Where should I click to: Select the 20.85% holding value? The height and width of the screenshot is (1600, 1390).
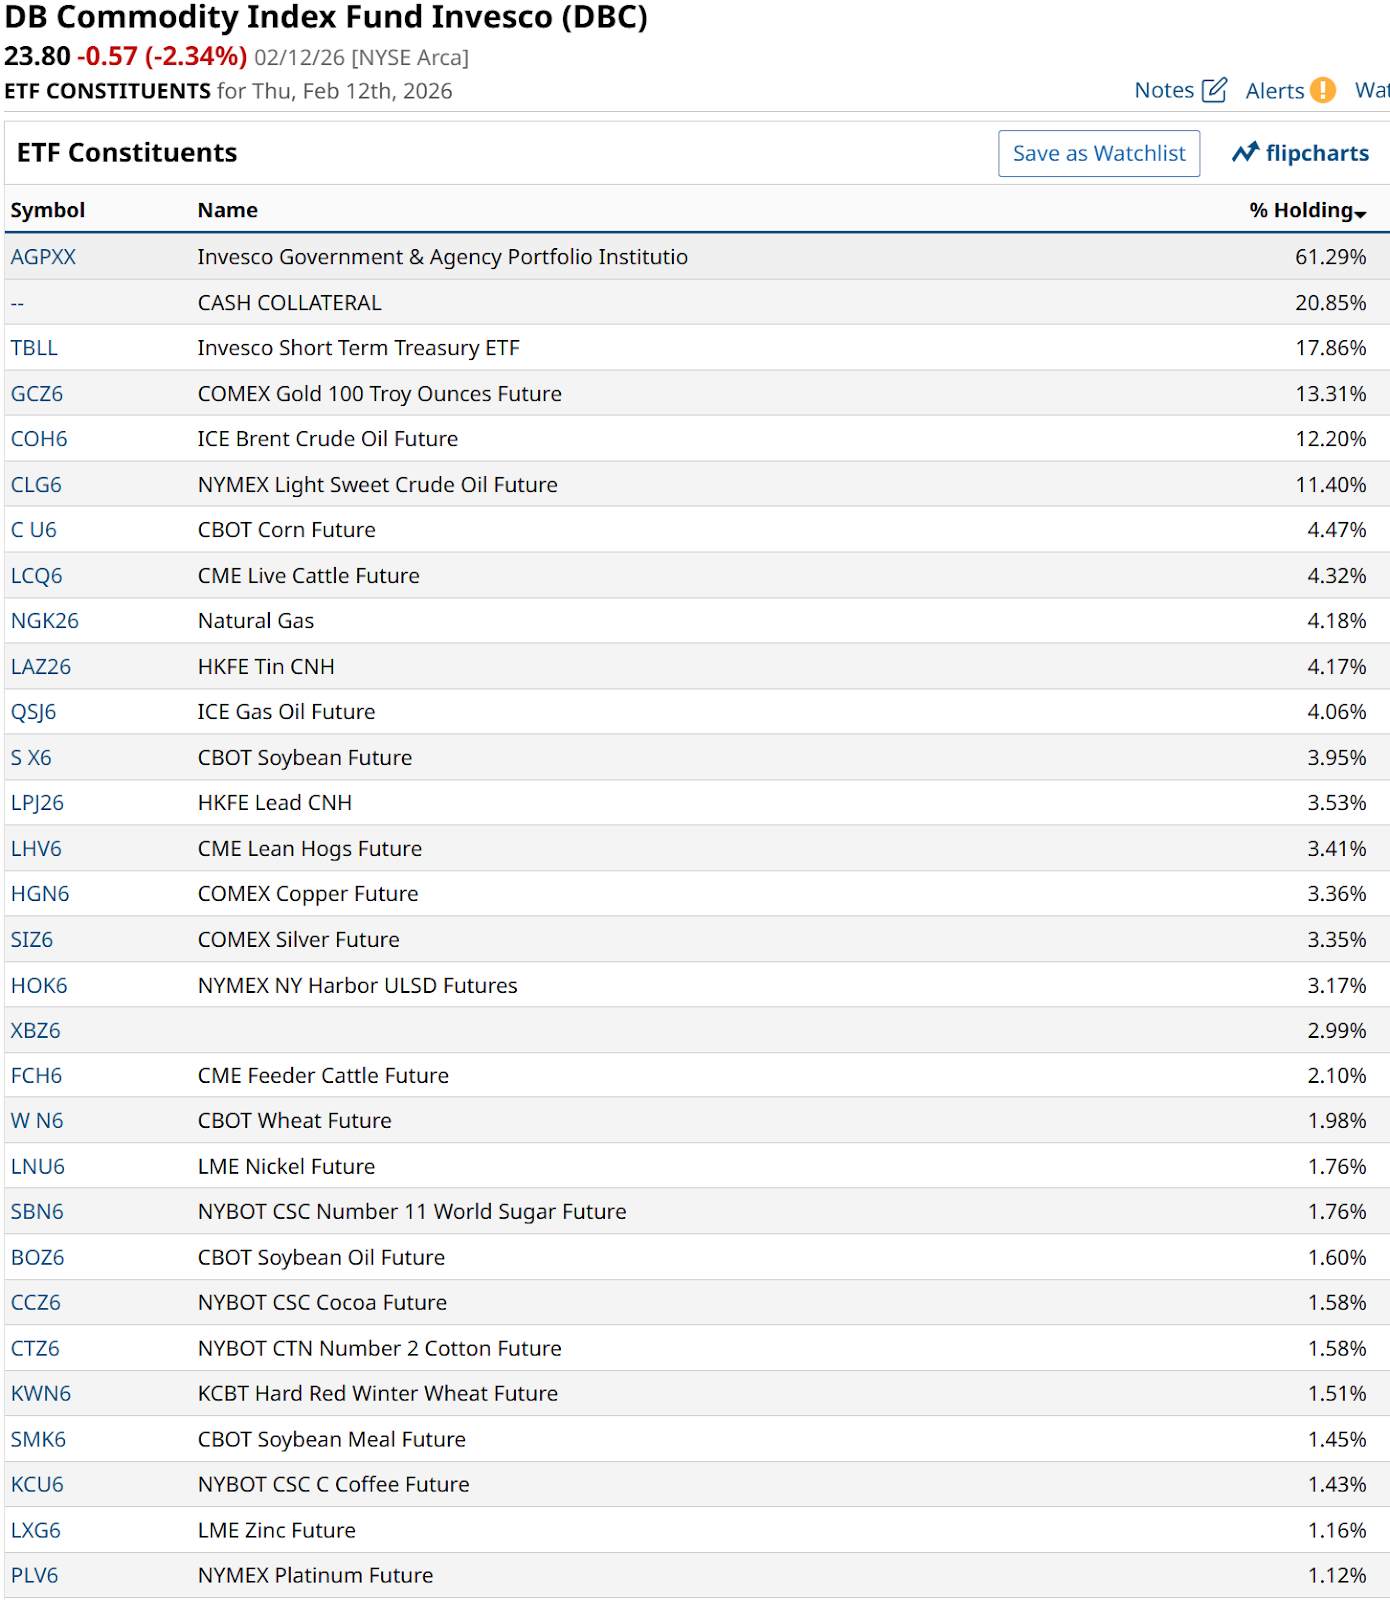point(1331,303)
